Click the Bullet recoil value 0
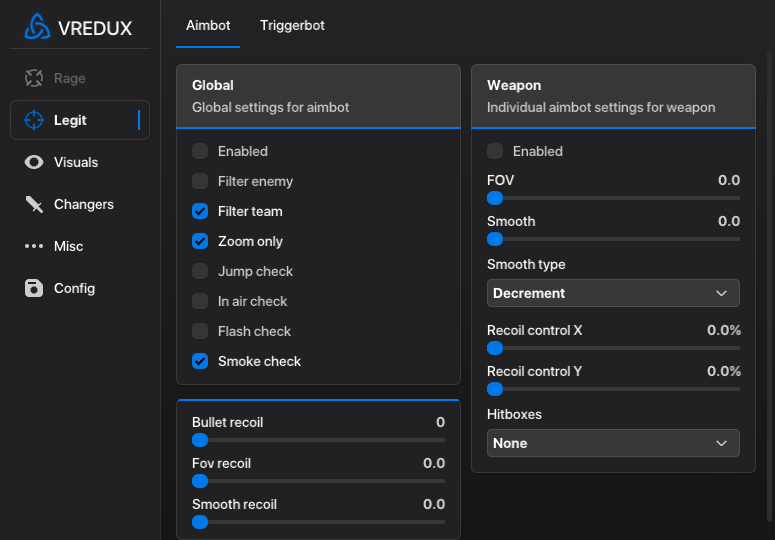This screenshot has width=775, height=540. tap(440, 422)
